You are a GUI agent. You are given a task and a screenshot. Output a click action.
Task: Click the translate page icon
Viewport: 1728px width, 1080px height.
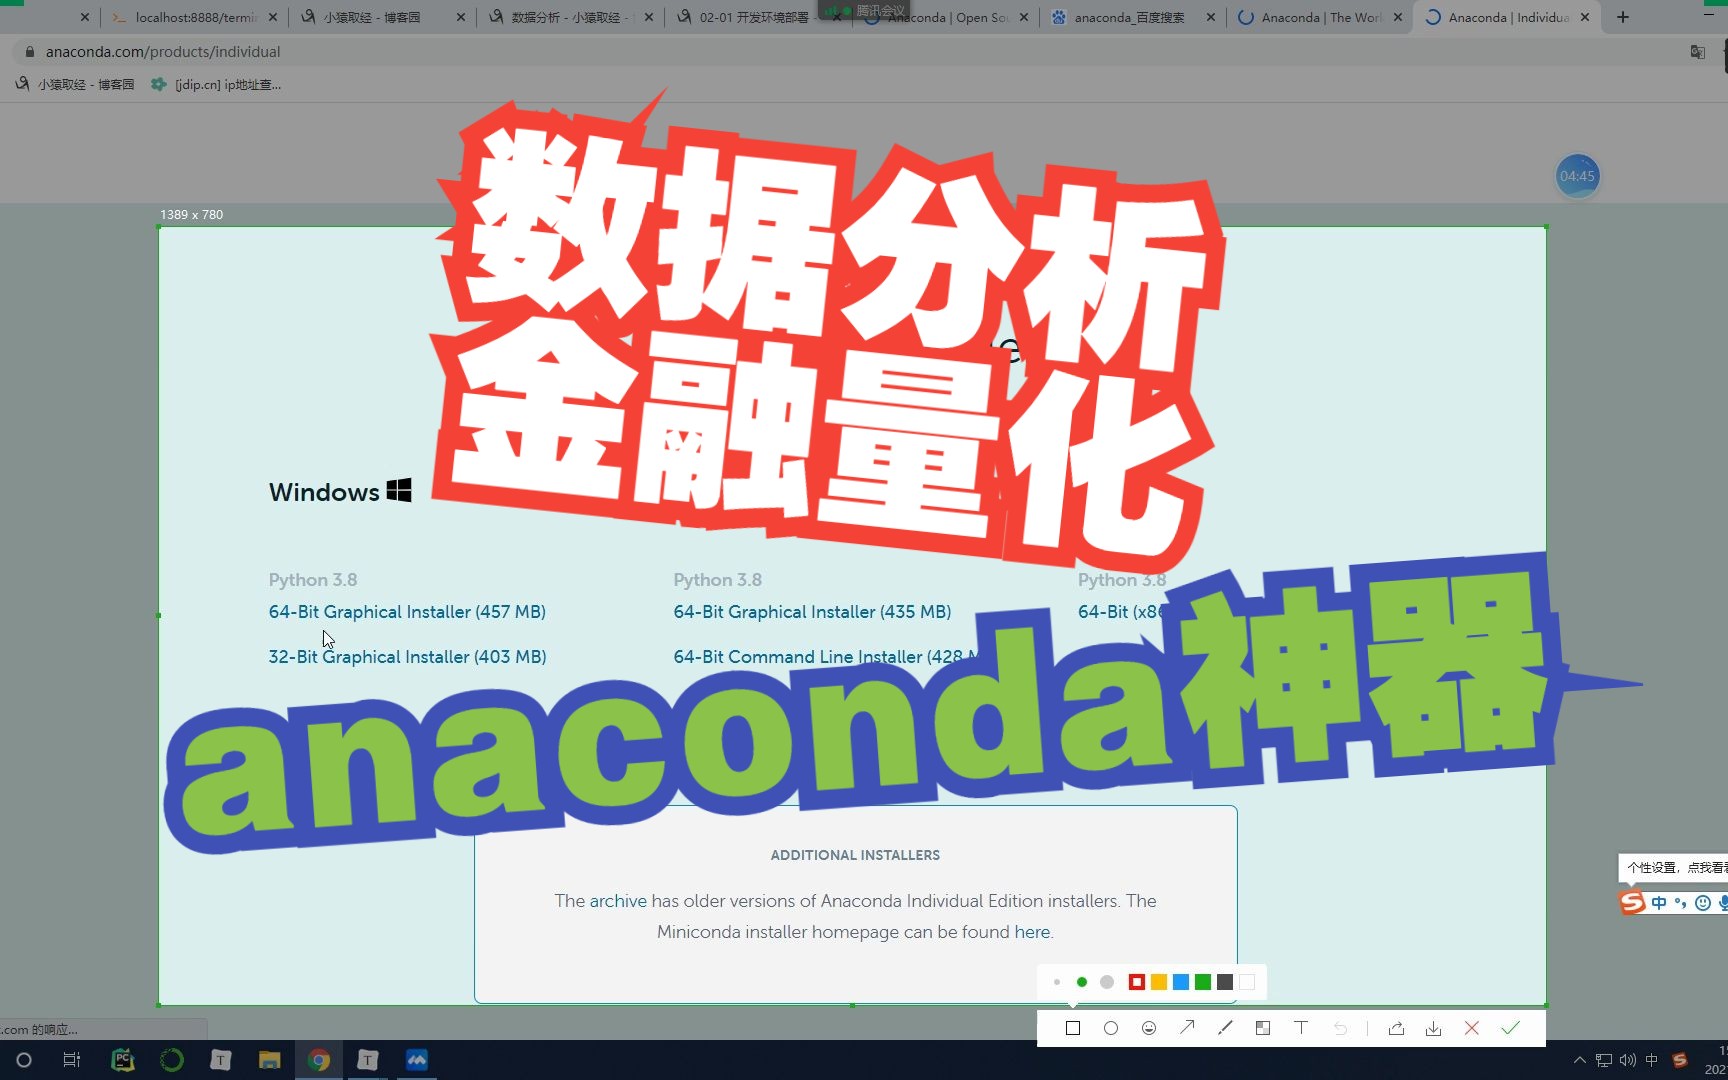tap(1698, 52)
